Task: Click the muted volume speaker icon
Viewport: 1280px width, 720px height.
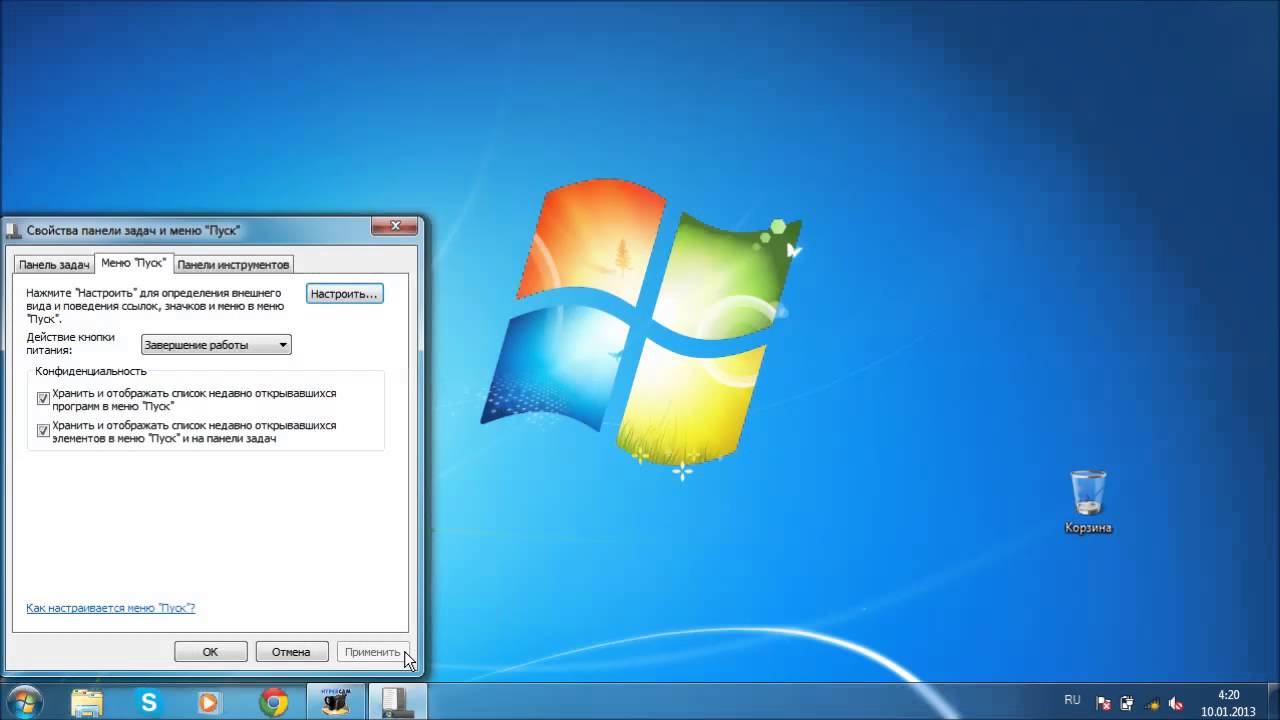Action: [x=1176, y=703]
